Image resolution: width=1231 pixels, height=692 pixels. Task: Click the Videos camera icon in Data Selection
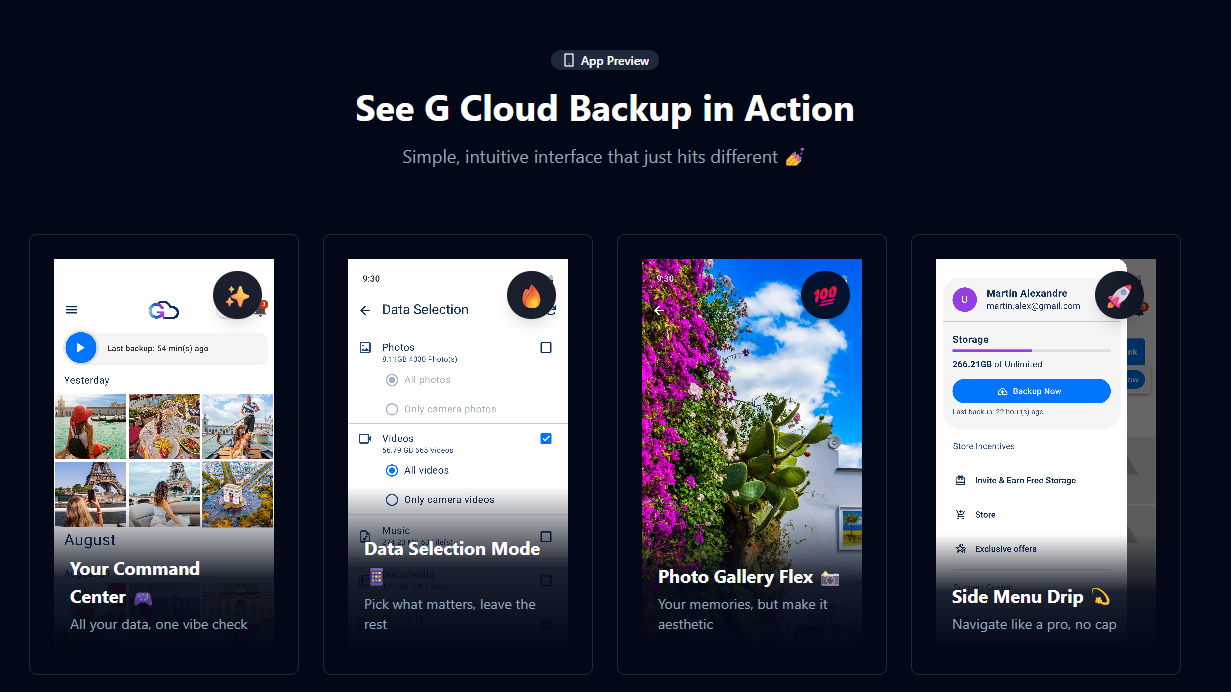pos(365,439)
